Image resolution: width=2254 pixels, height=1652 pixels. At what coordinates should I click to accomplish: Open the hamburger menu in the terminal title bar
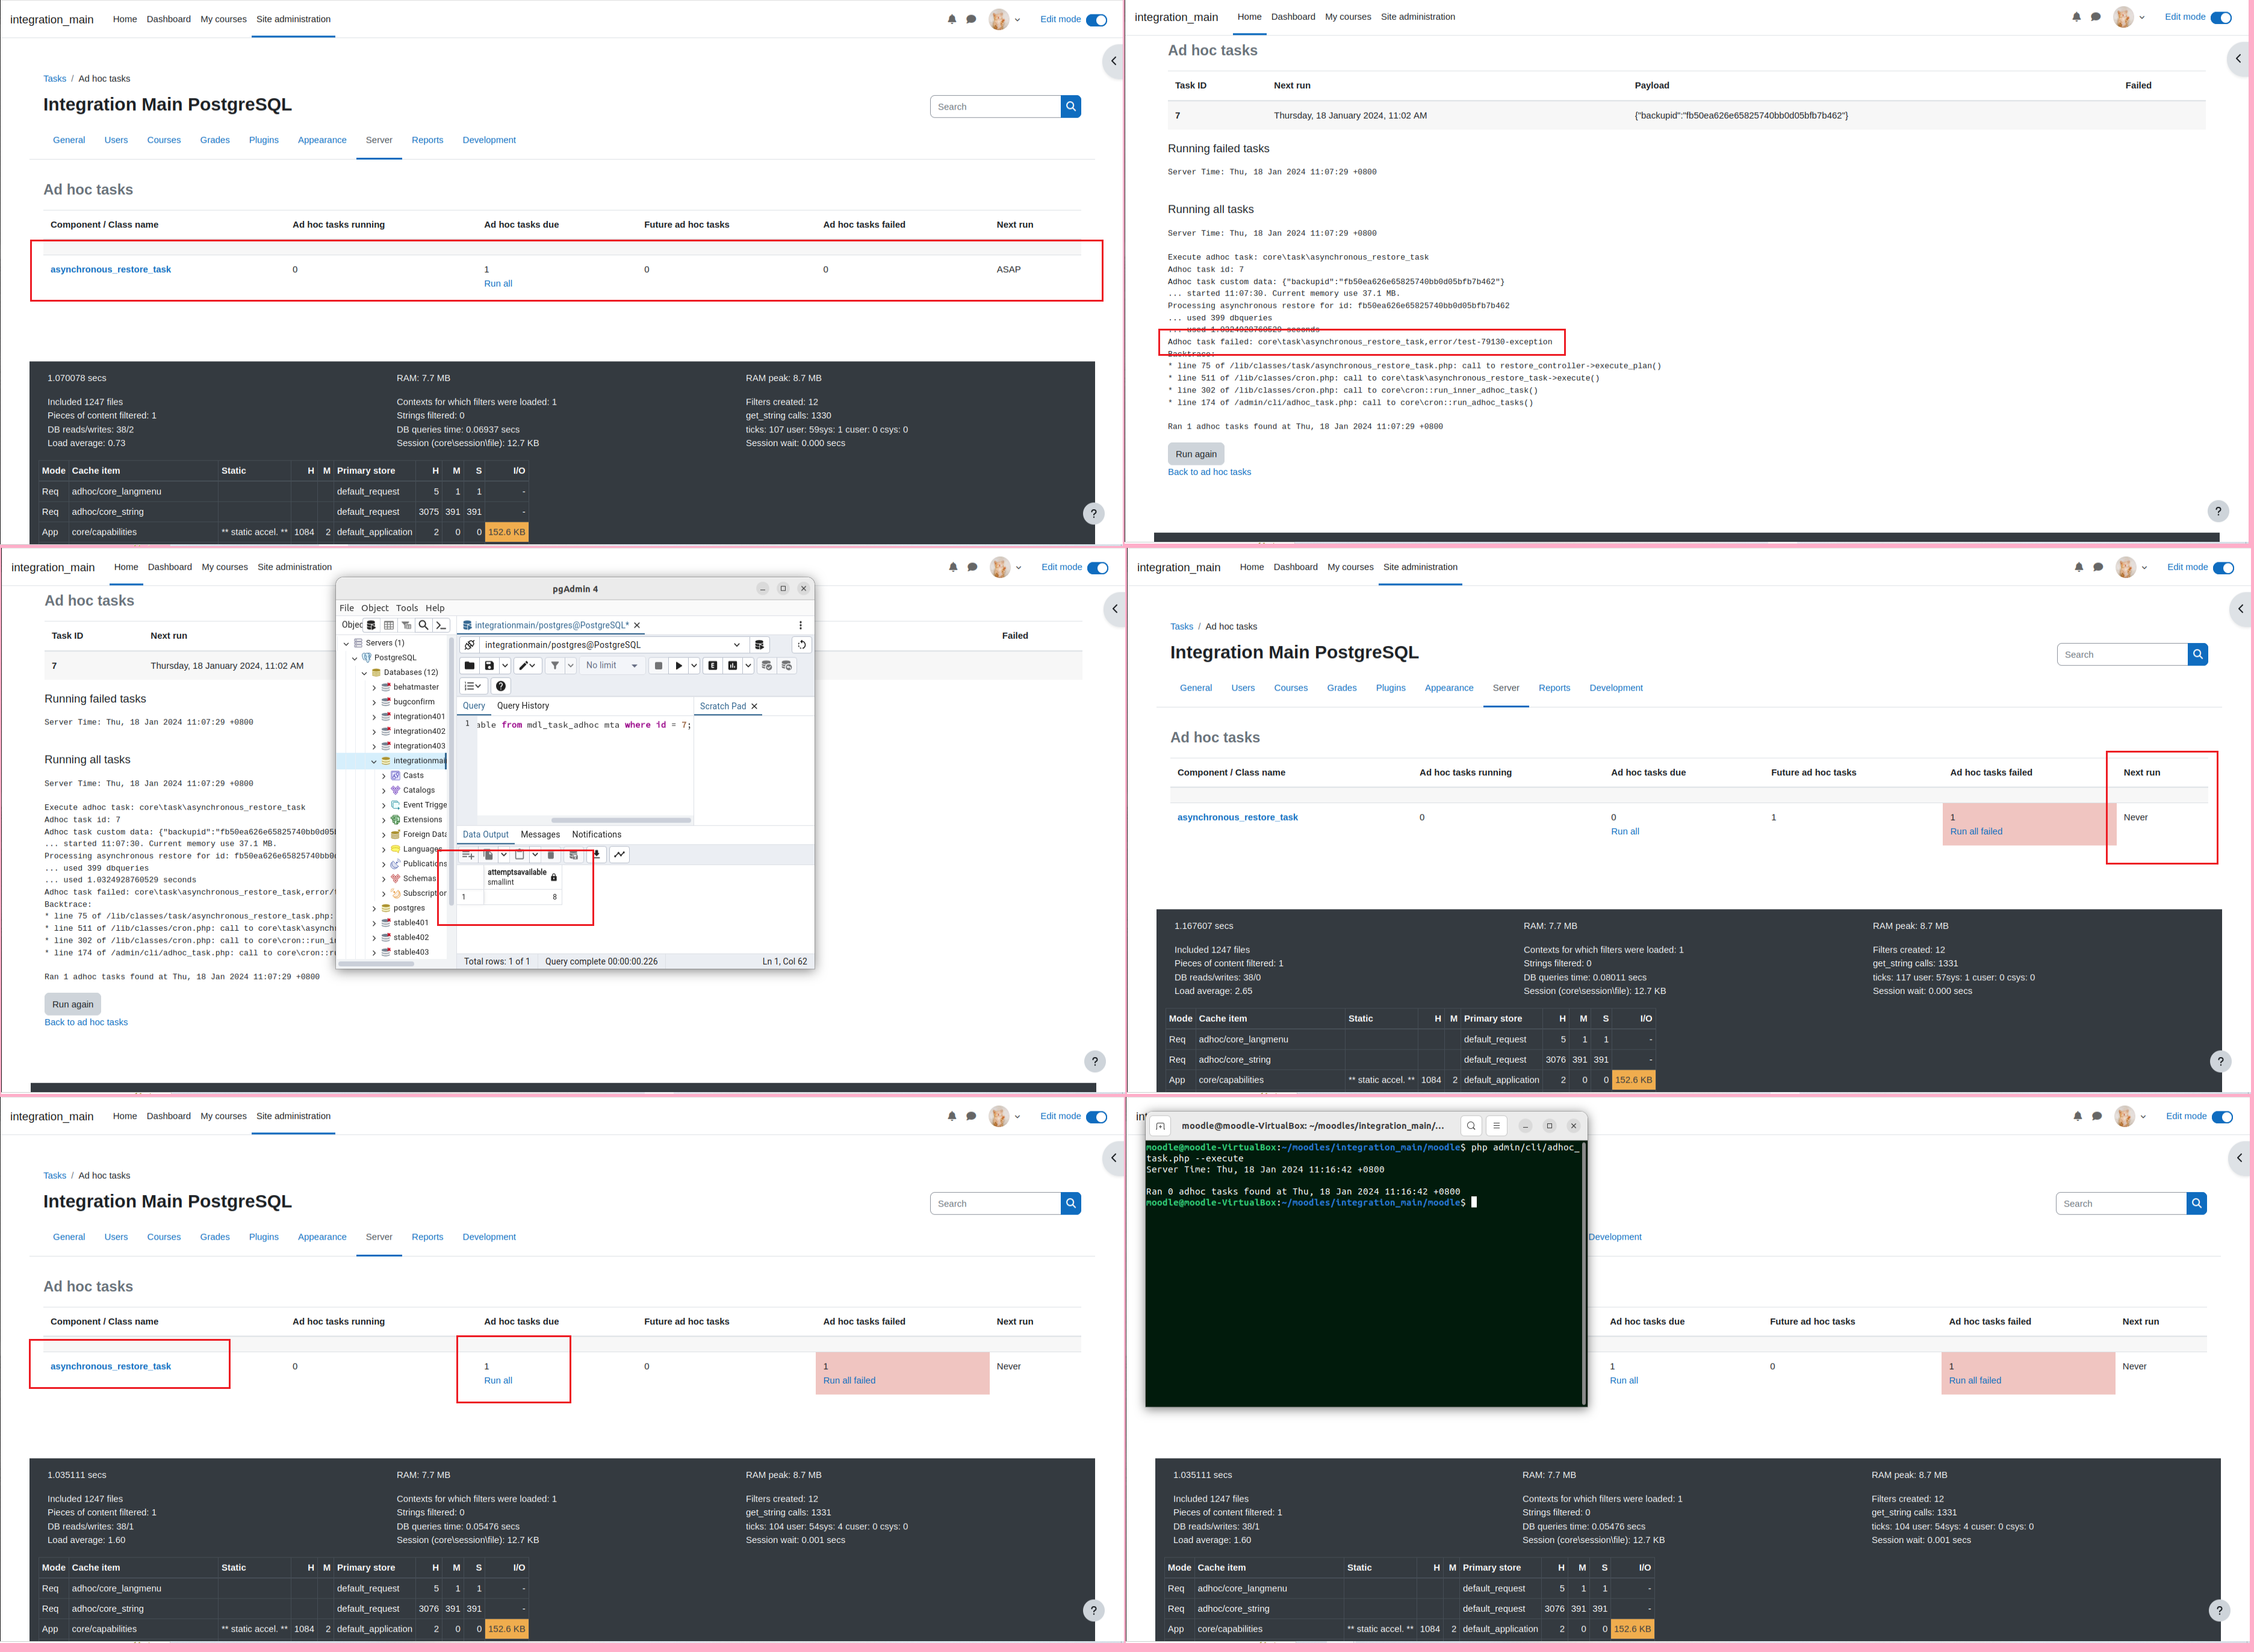click(x=1497, y=1126)
